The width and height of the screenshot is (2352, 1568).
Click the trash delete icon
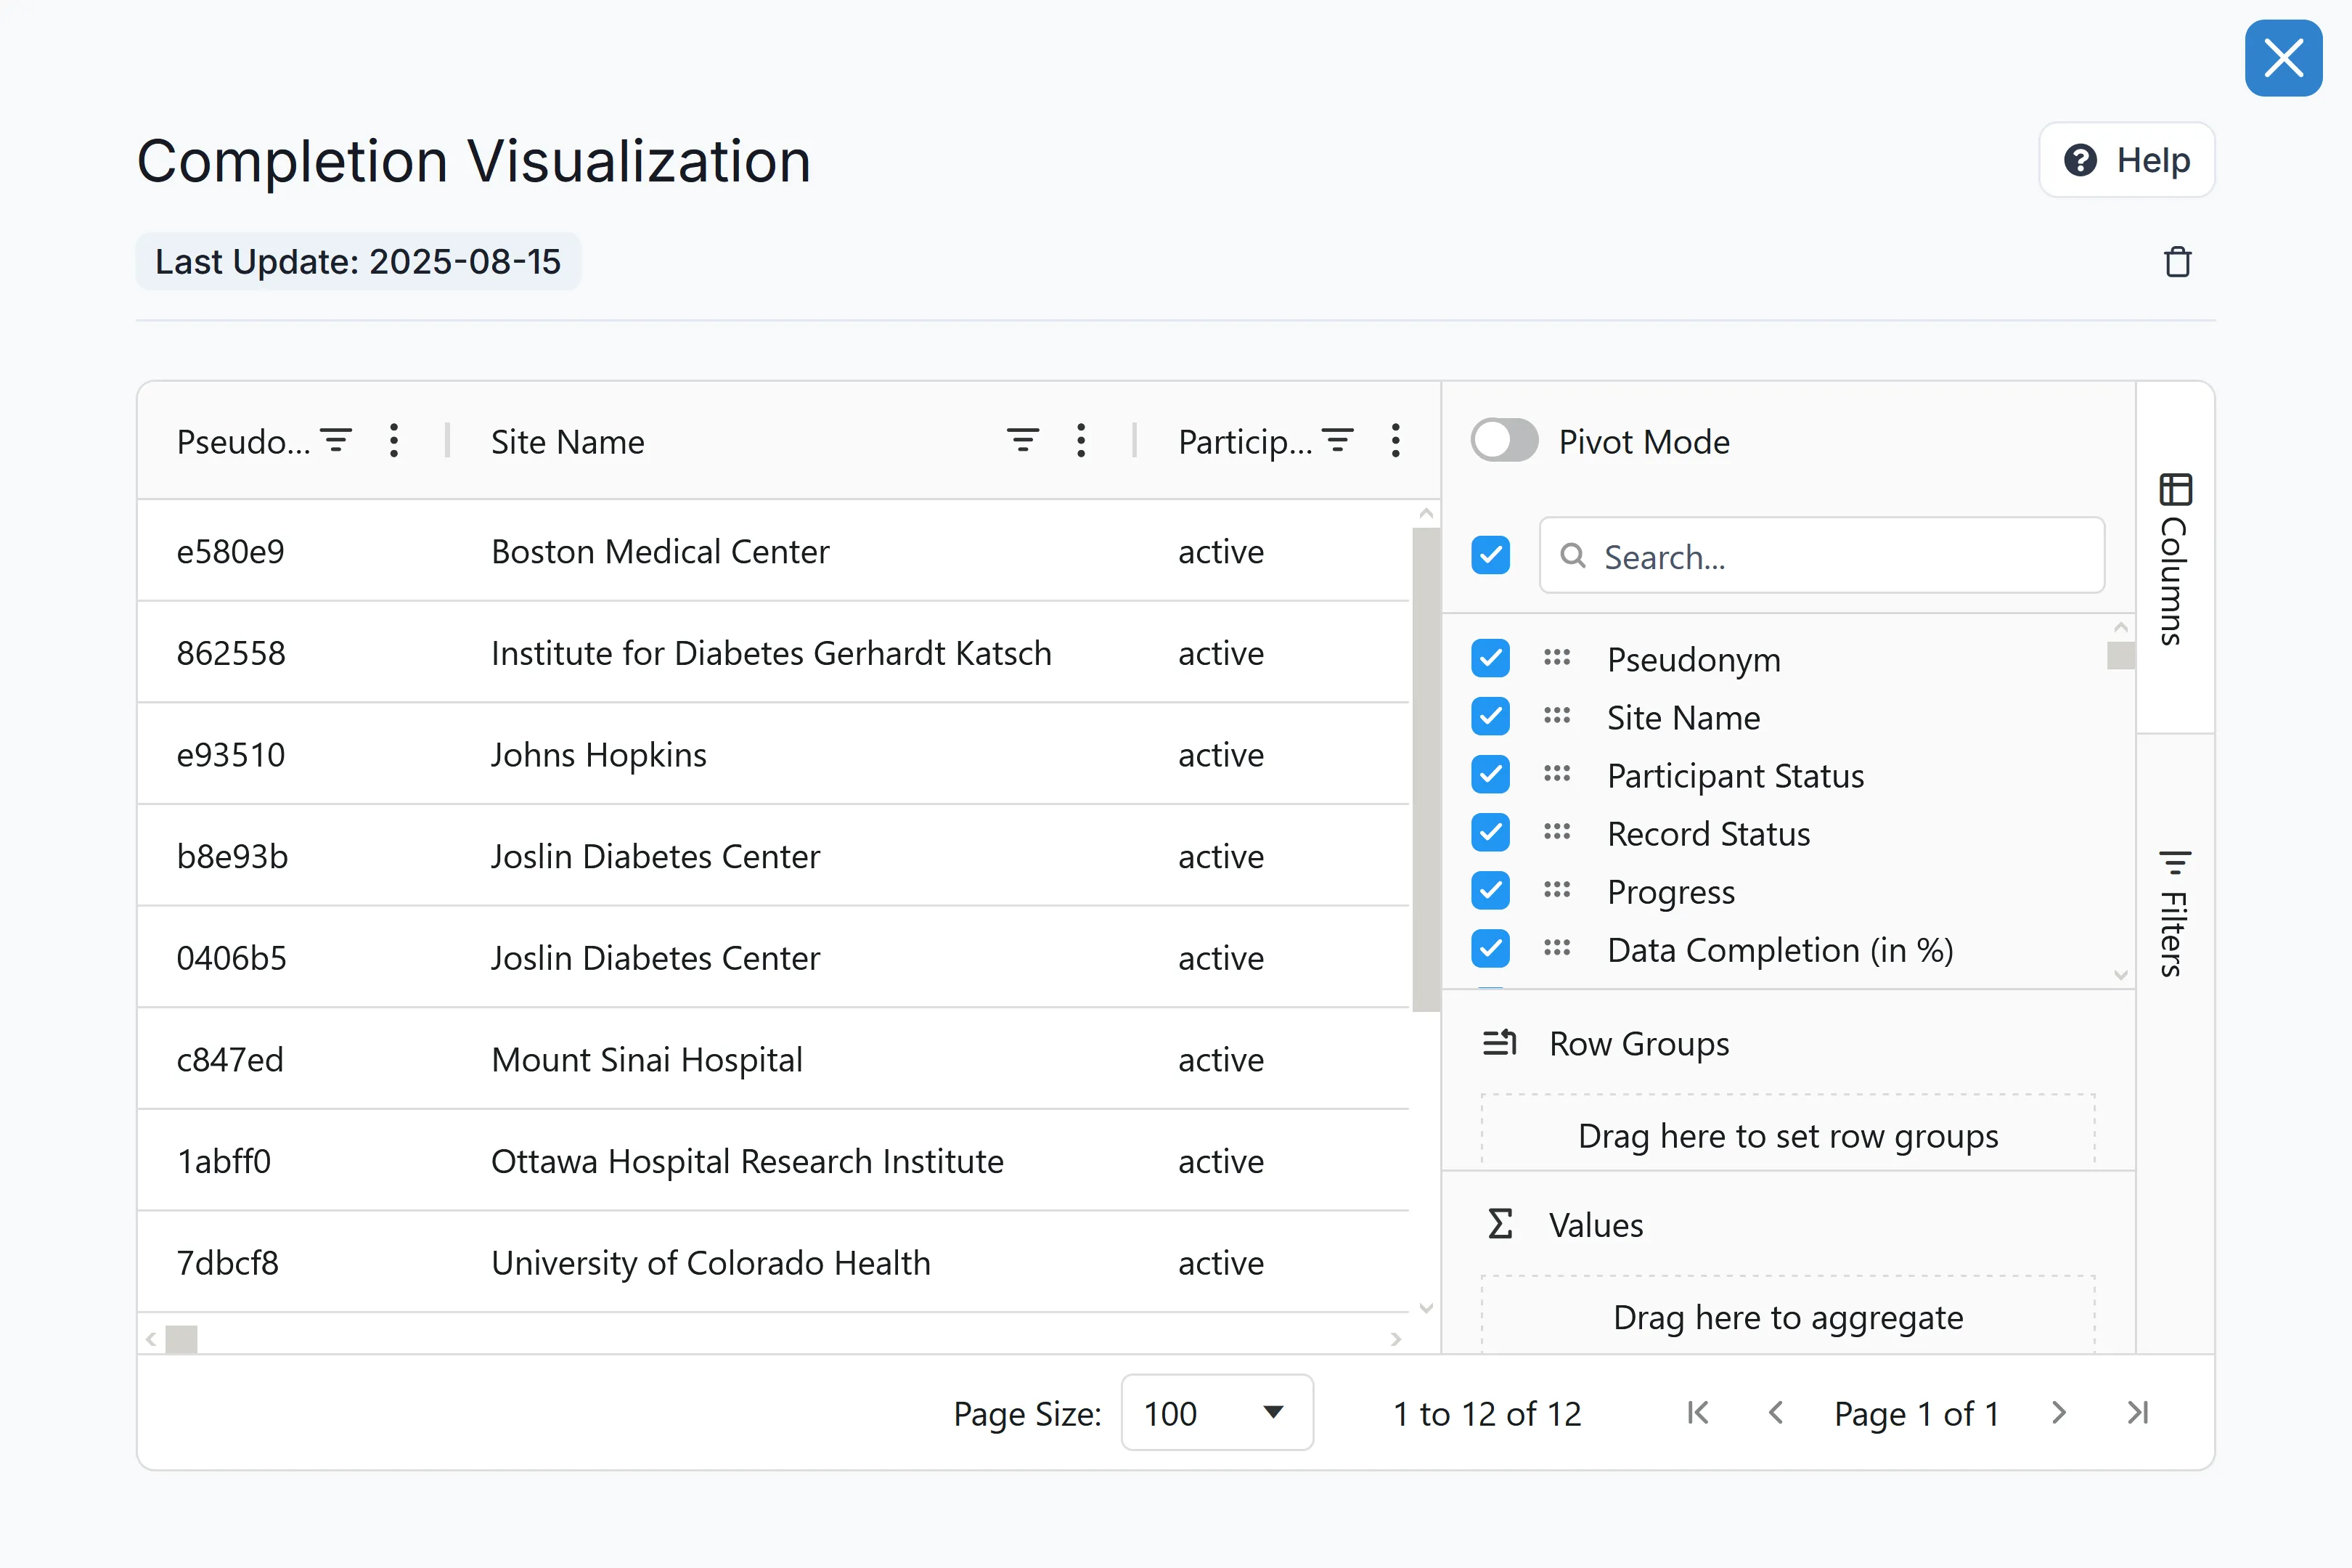click(x=2178, y=262)
